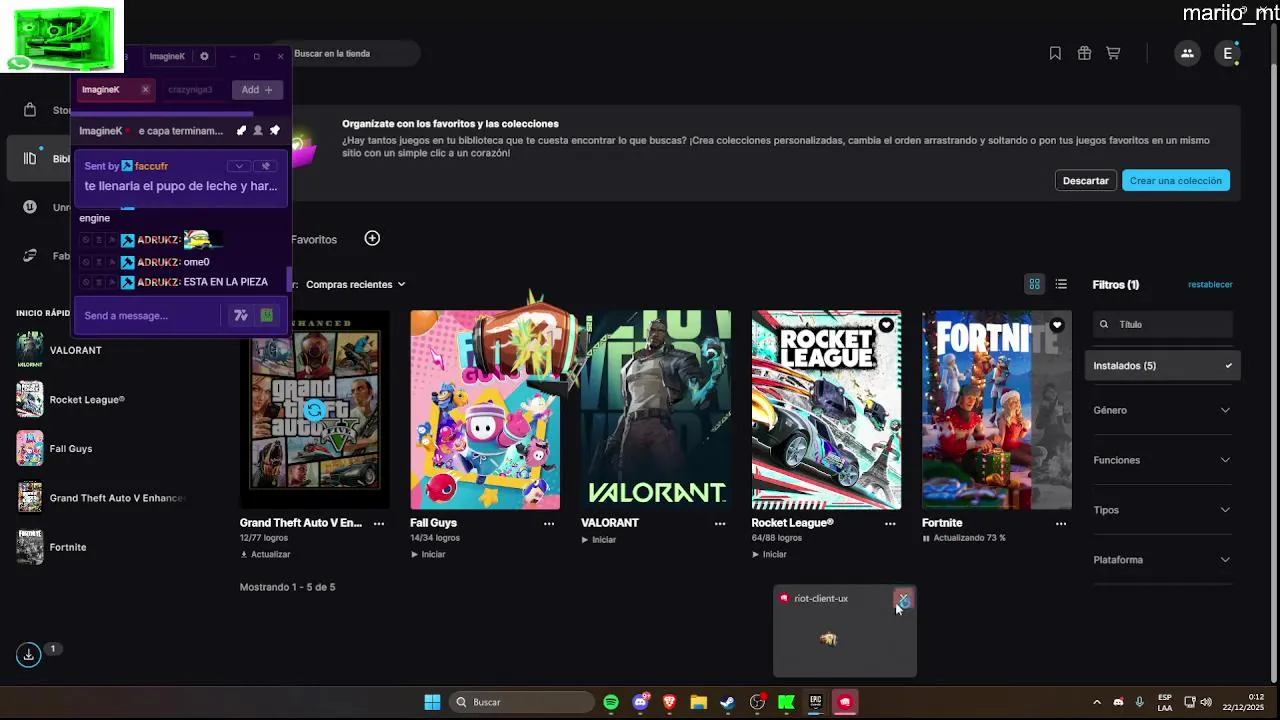Open Steam from the taskbar
Viewport: 1280px width, 720px height.
click(727, 702)
